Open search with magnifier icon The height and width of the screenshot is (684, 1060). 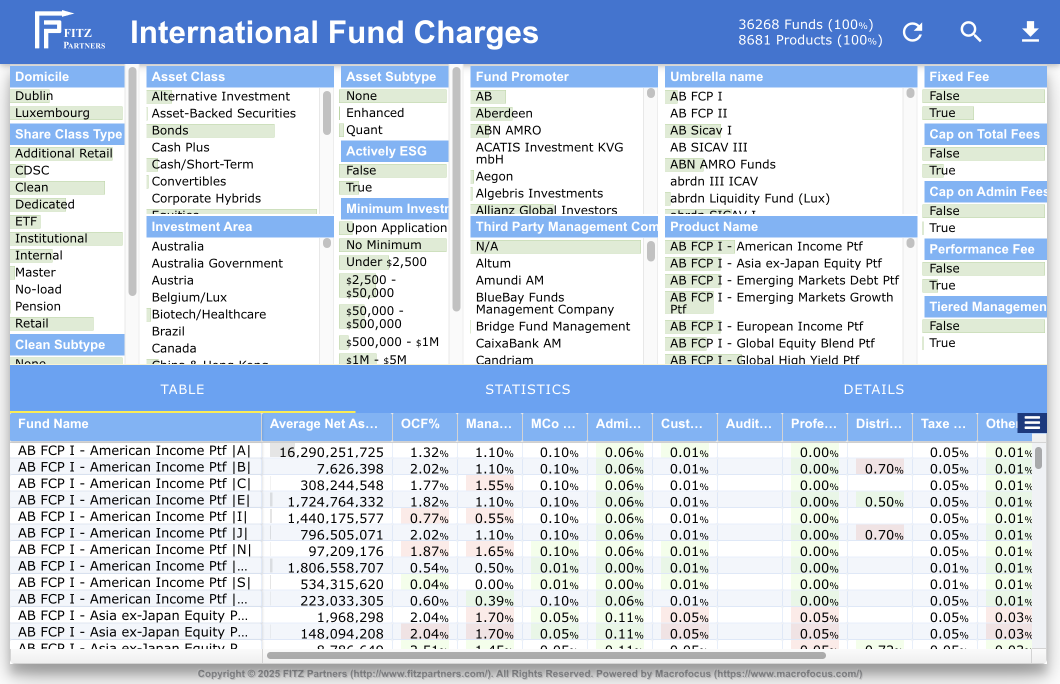(x=971, y=32)
